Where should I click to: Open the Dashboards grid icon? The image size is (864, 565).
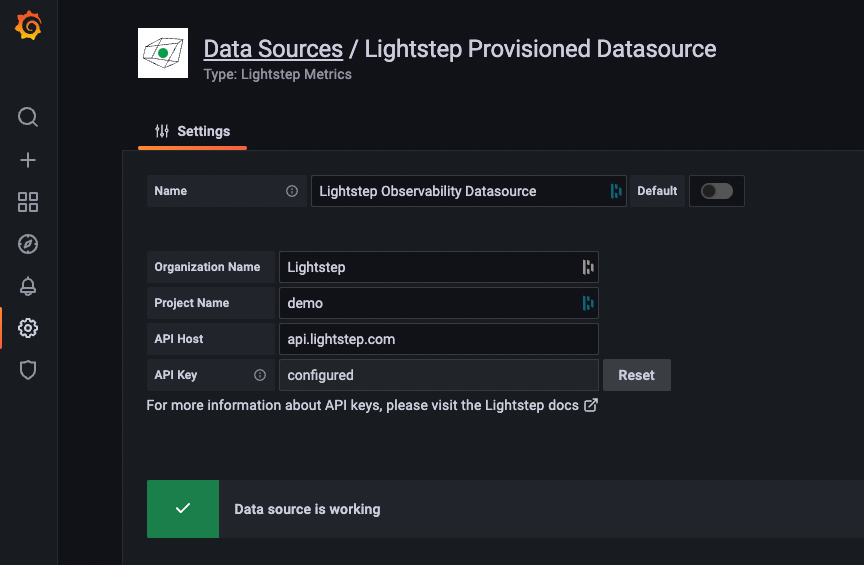point(28,202)
